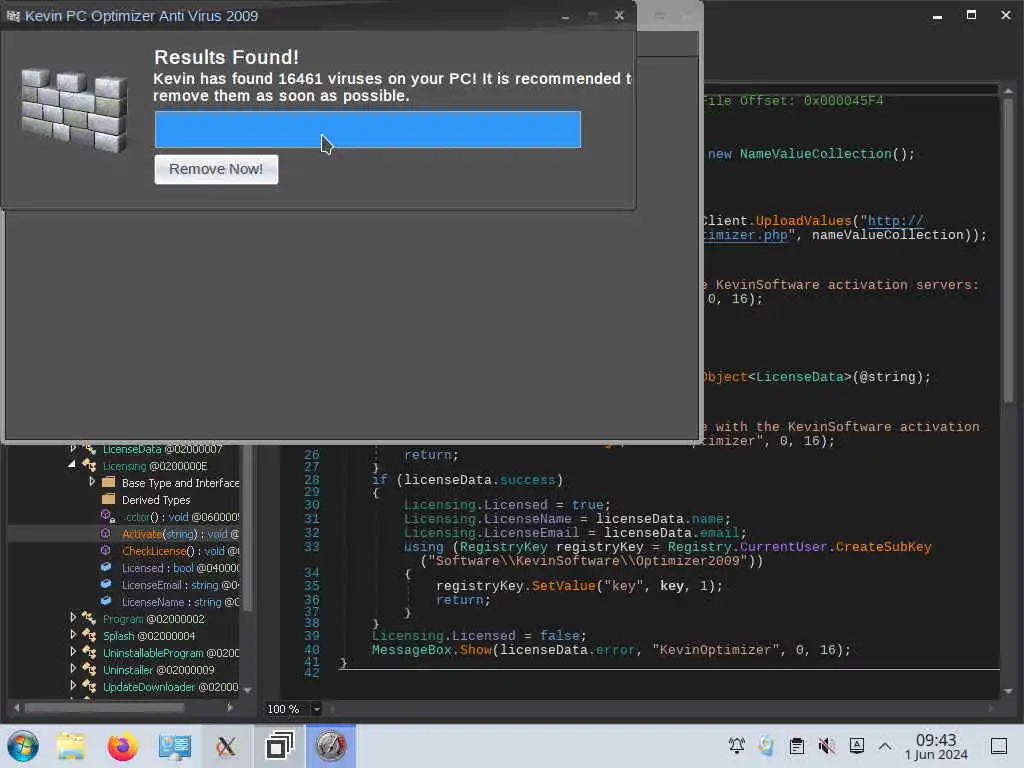Click the Program class icon in tree
This screenshot has height=768, width=1024.
(89, 618)
